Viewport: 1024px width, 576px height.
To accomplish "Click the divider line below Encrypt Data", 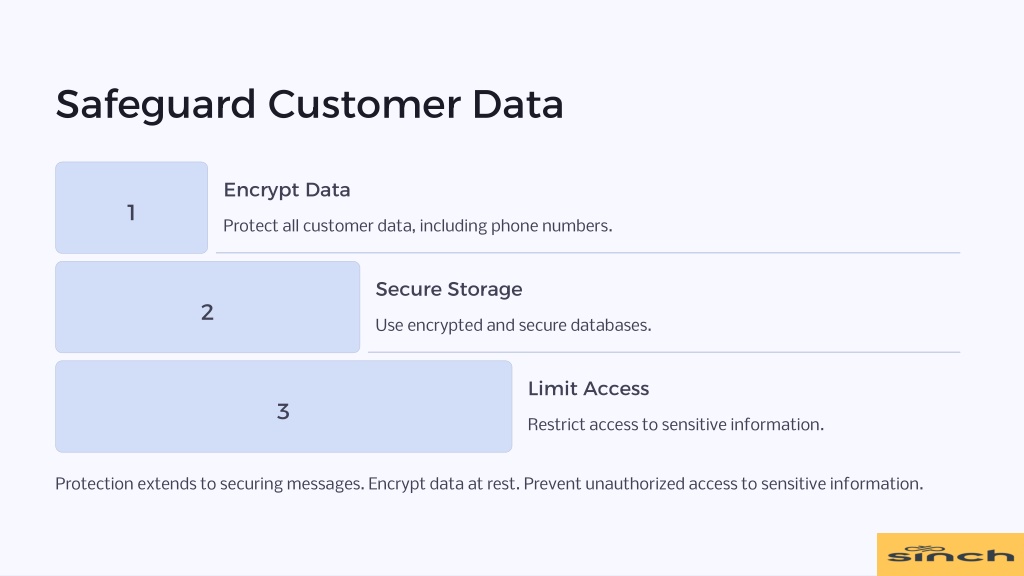I will [588, 252].
